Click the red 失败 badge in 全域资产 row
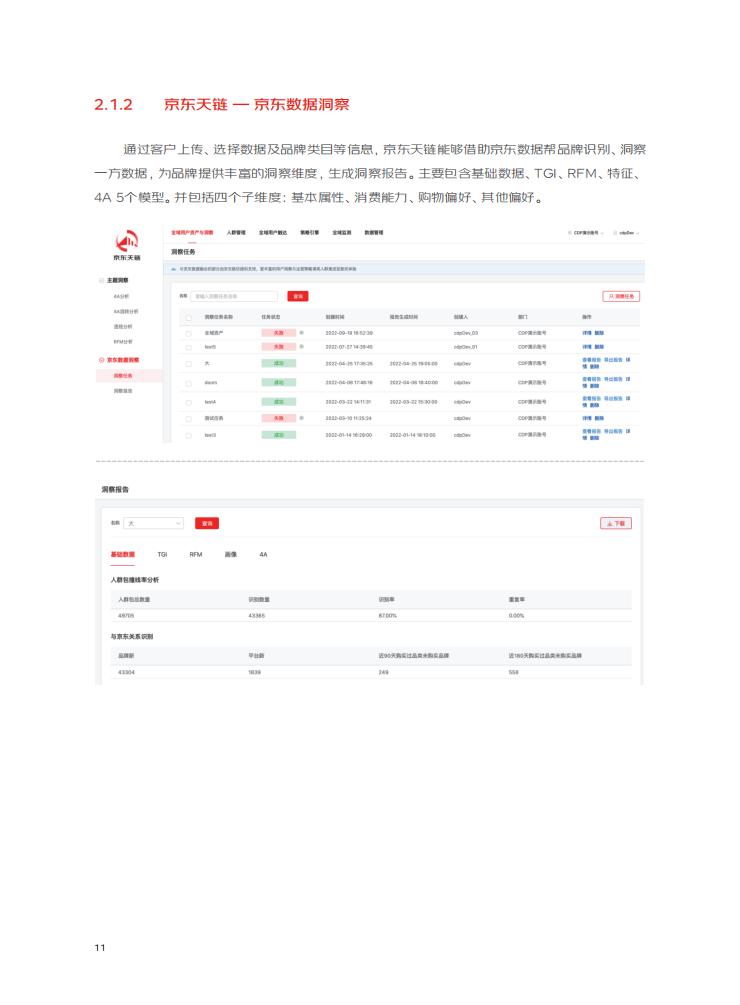 coord(279,333)
